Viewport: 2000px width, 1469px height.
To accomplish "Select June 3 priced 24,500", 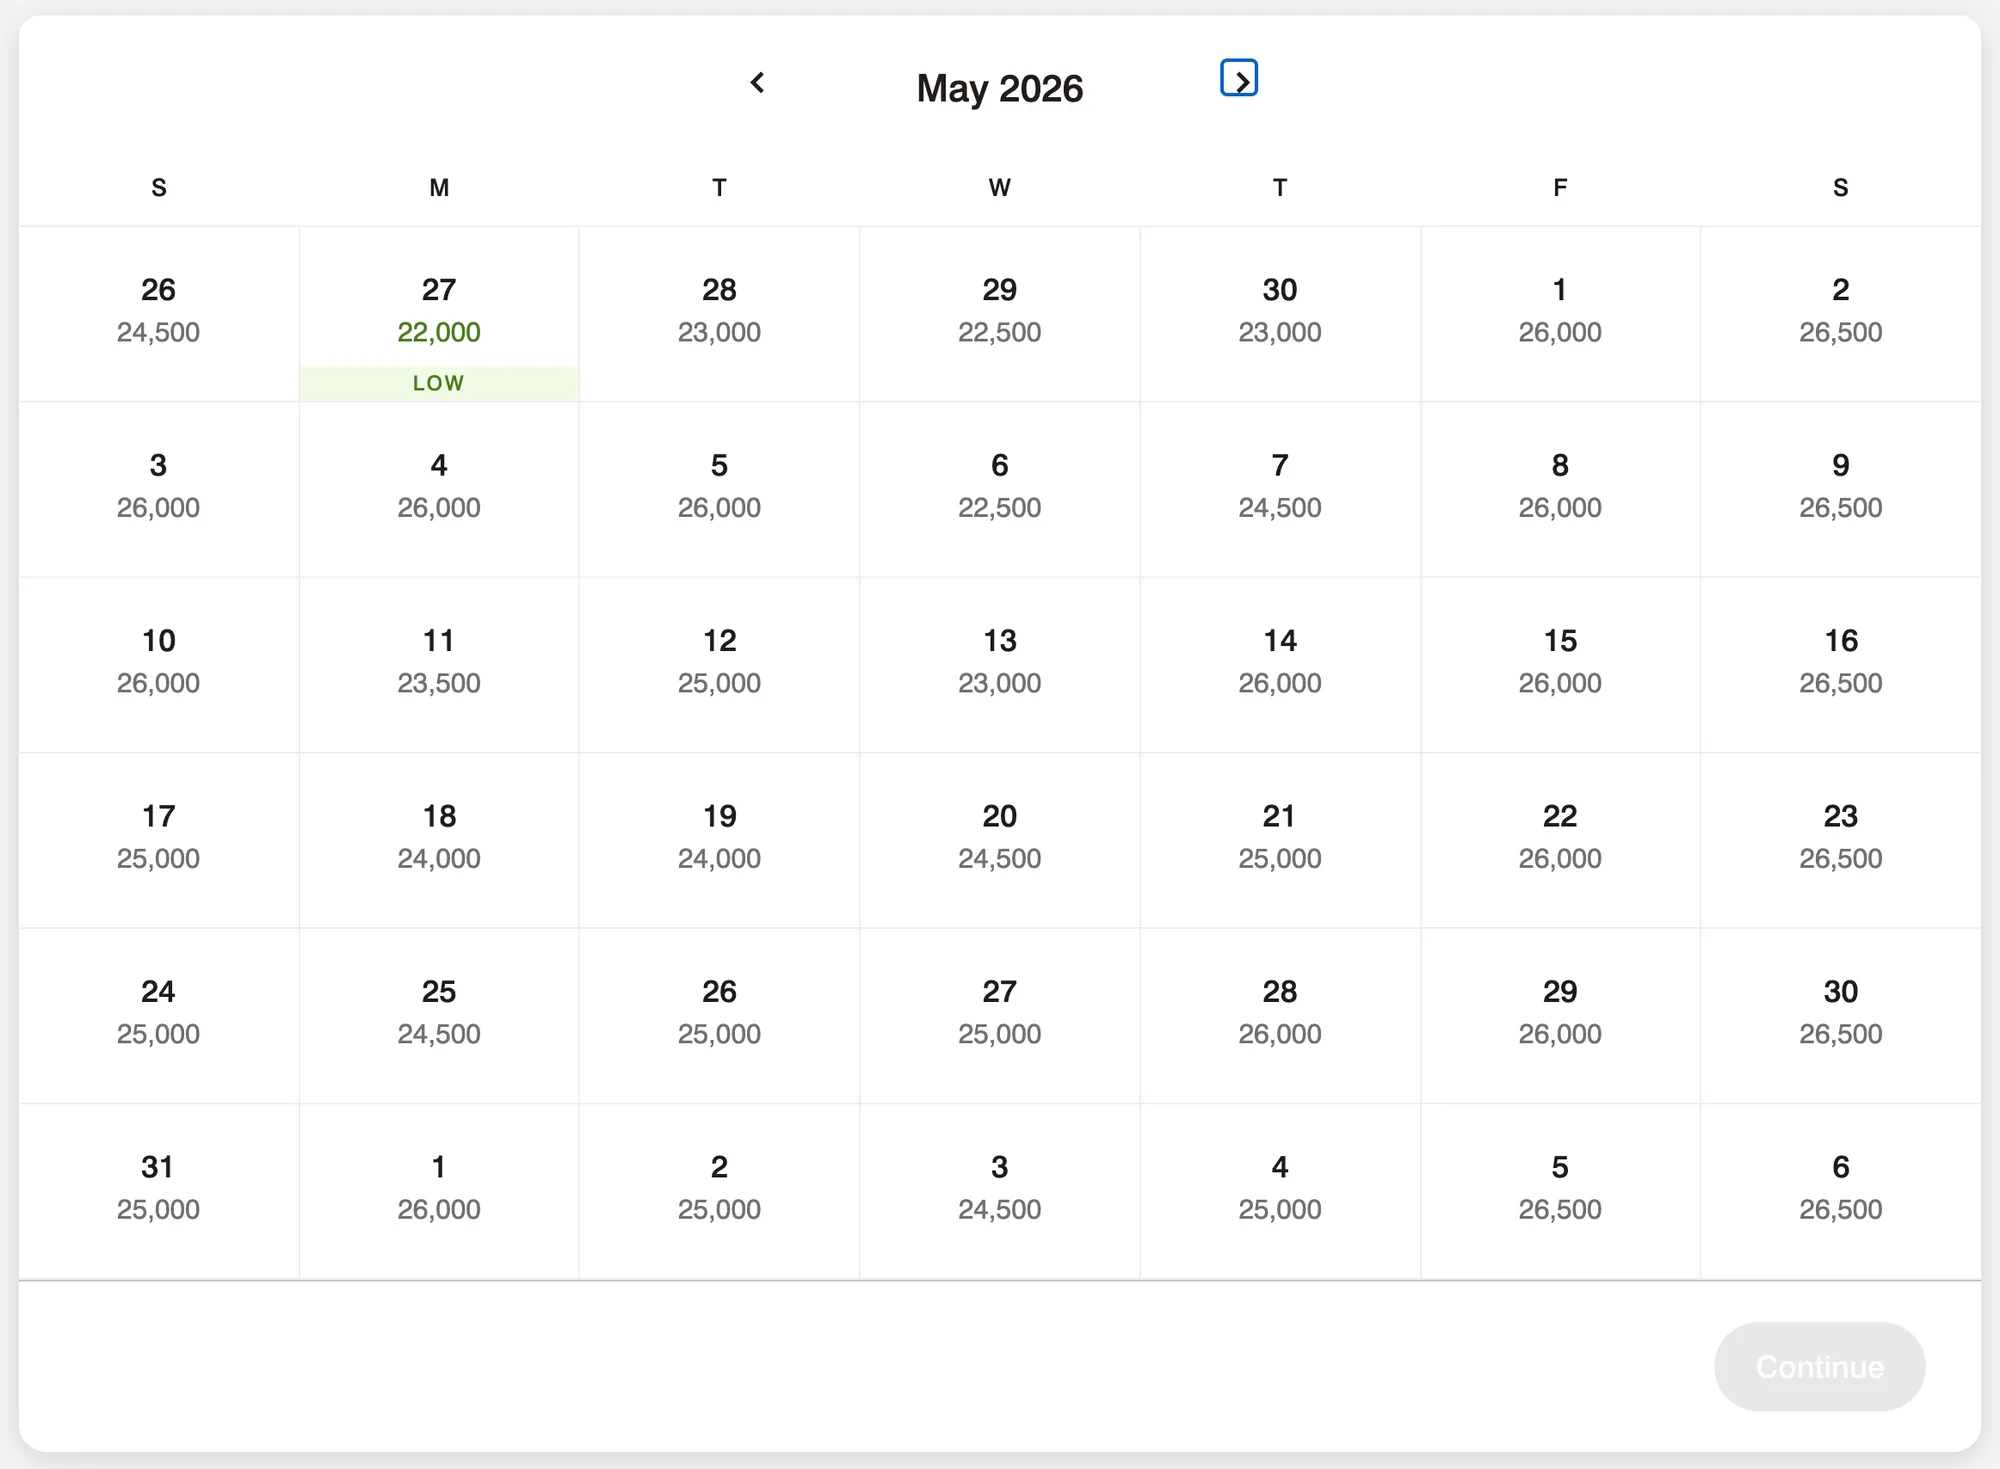I will 1000,1191.
